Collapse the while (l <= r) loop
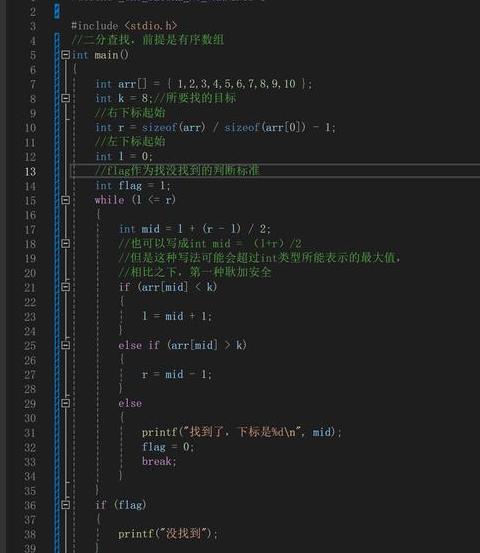 (65, 200)
